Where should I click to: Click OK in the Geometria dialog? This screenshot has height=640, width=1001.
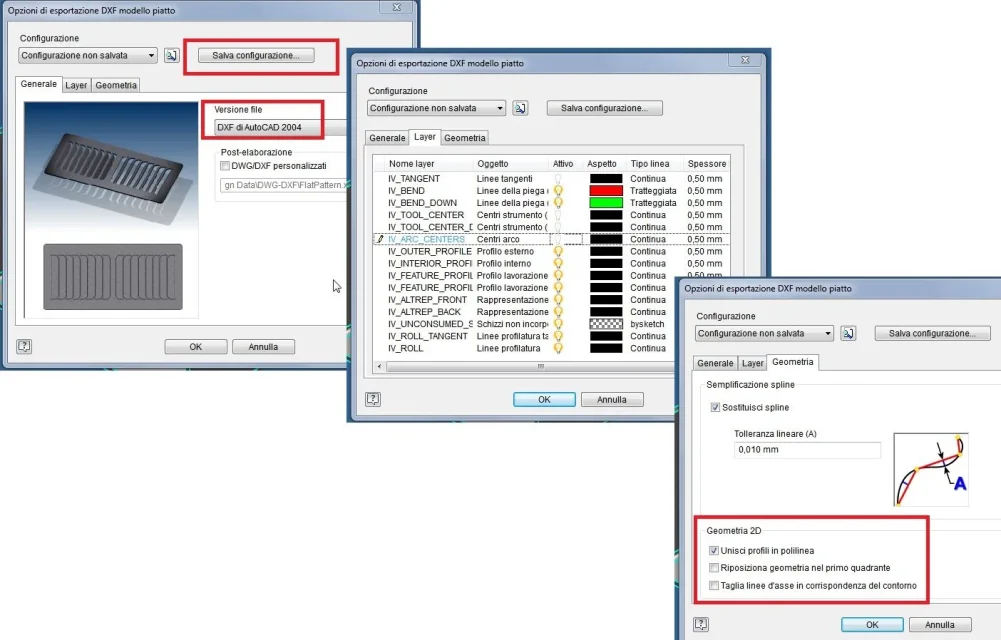coord(872,625)
